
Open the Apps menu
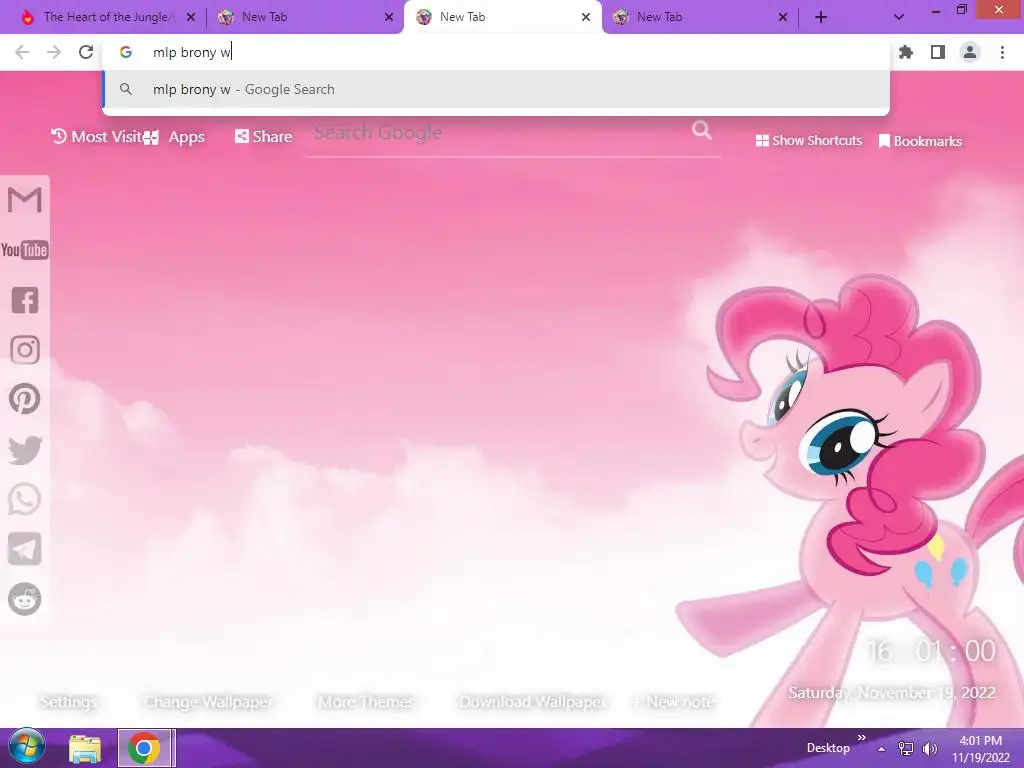[x=174, y=137]
